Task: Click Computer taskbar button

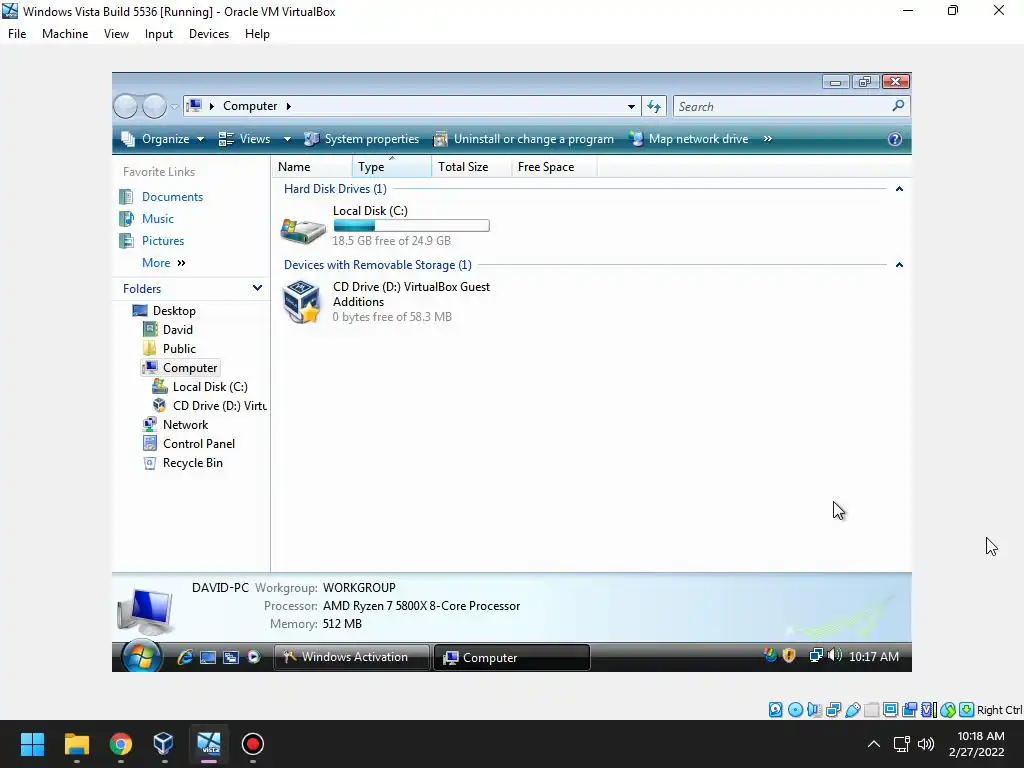Action: point(511,658)
